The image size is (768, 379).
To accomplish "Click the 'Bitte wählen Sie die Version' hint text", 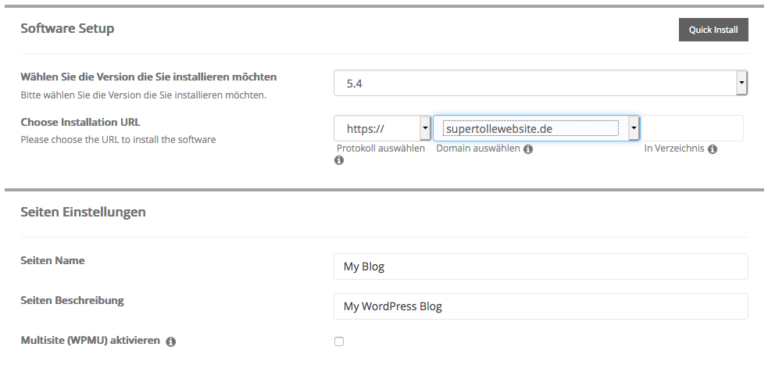I will [x=144, y=95].
